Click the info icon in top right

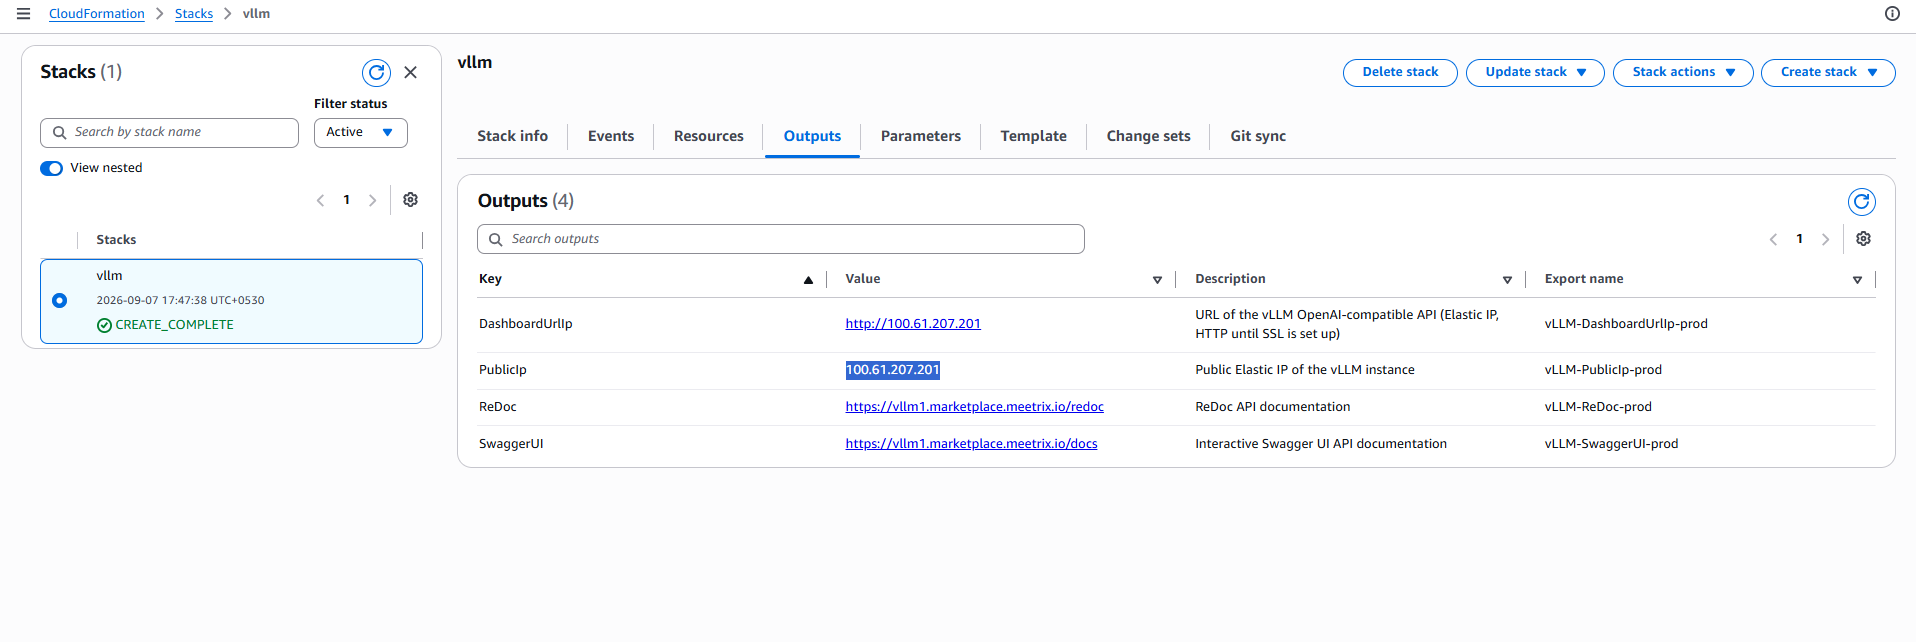pos(1892,14)
